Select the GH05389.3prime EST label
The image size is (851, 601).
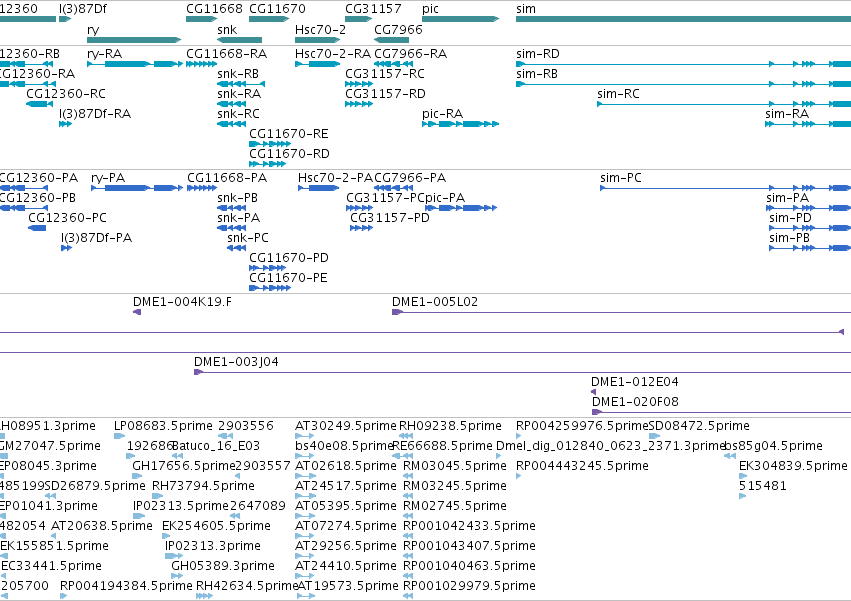(x=223, y=566)
